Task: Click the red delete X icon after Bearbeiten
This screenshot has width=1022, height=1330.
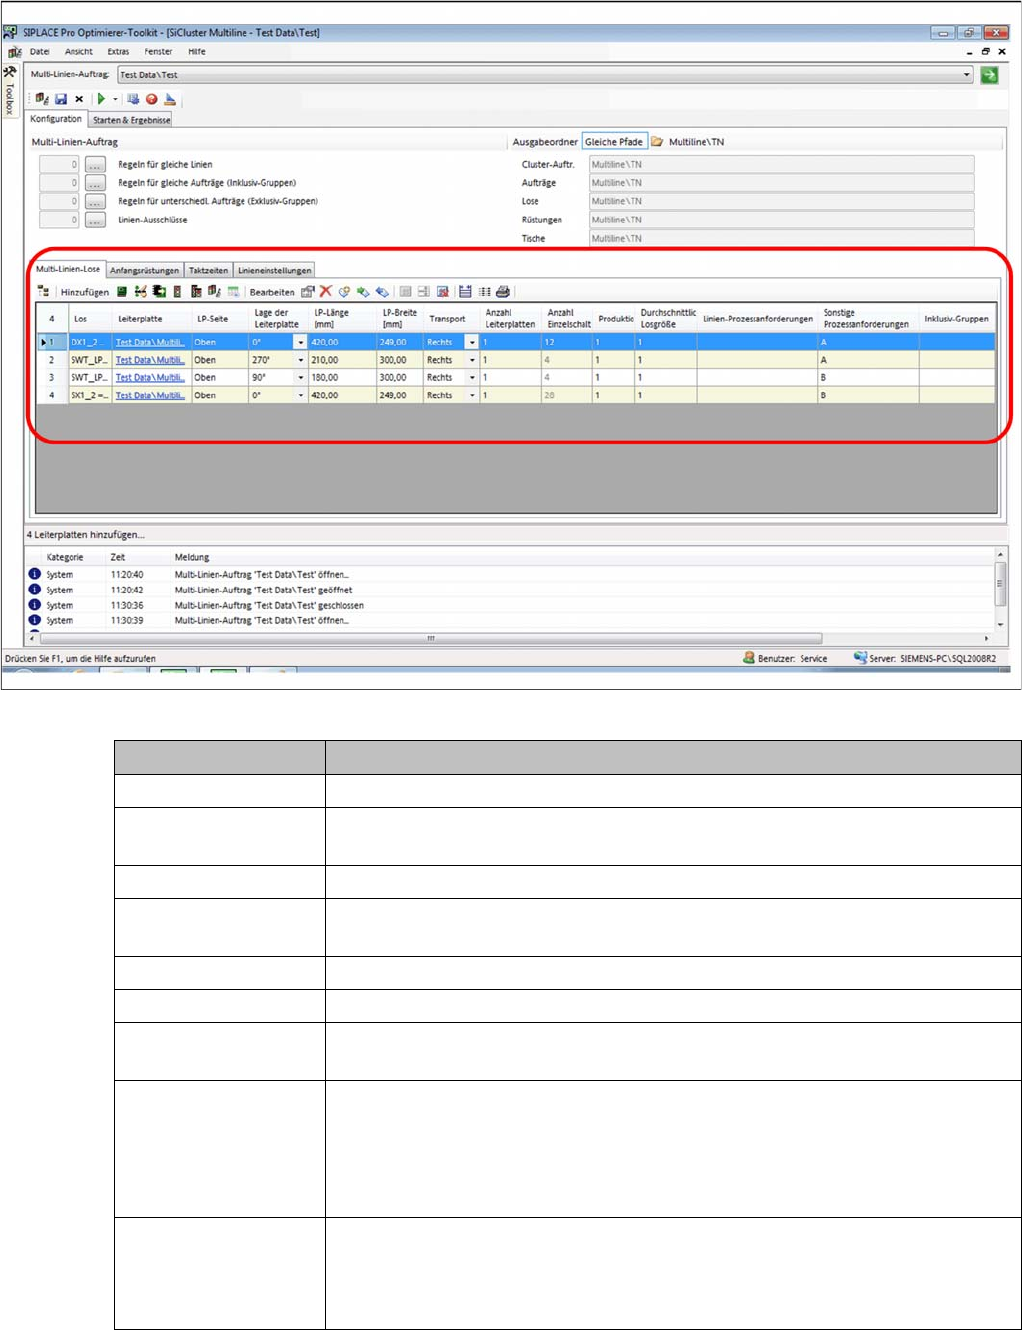Action: point(325,292)
